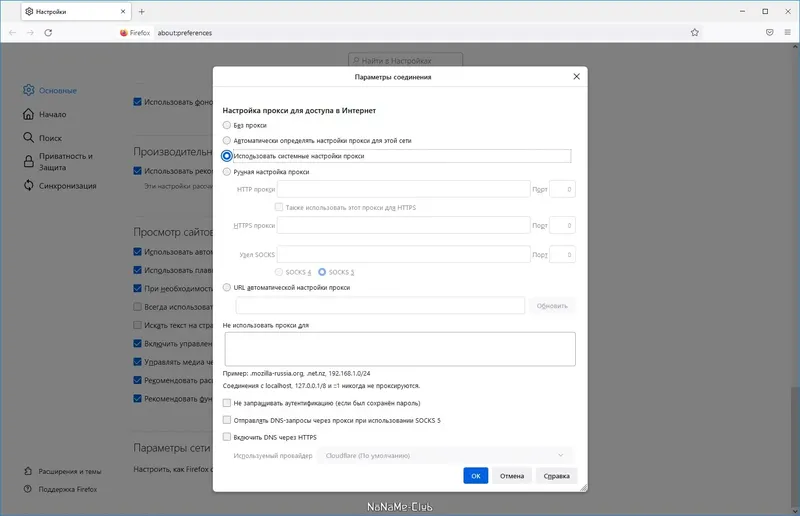Image resolution: width=800 pixels, height=516 pixels.
Task: Click the Отмена button
Action: coord(512,476)
